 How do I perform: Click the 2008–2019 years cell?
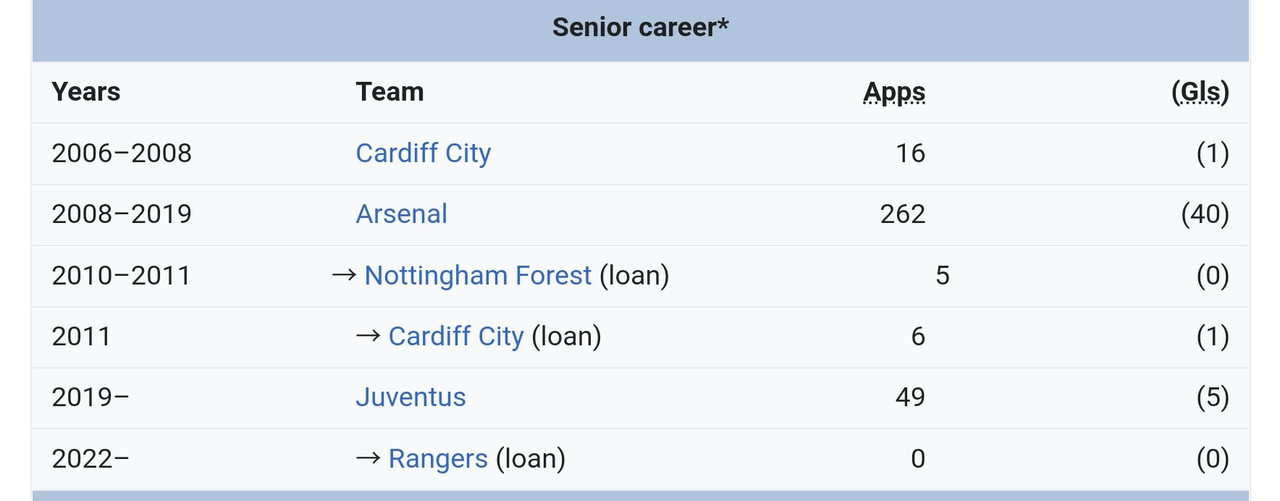coord(122,214)
